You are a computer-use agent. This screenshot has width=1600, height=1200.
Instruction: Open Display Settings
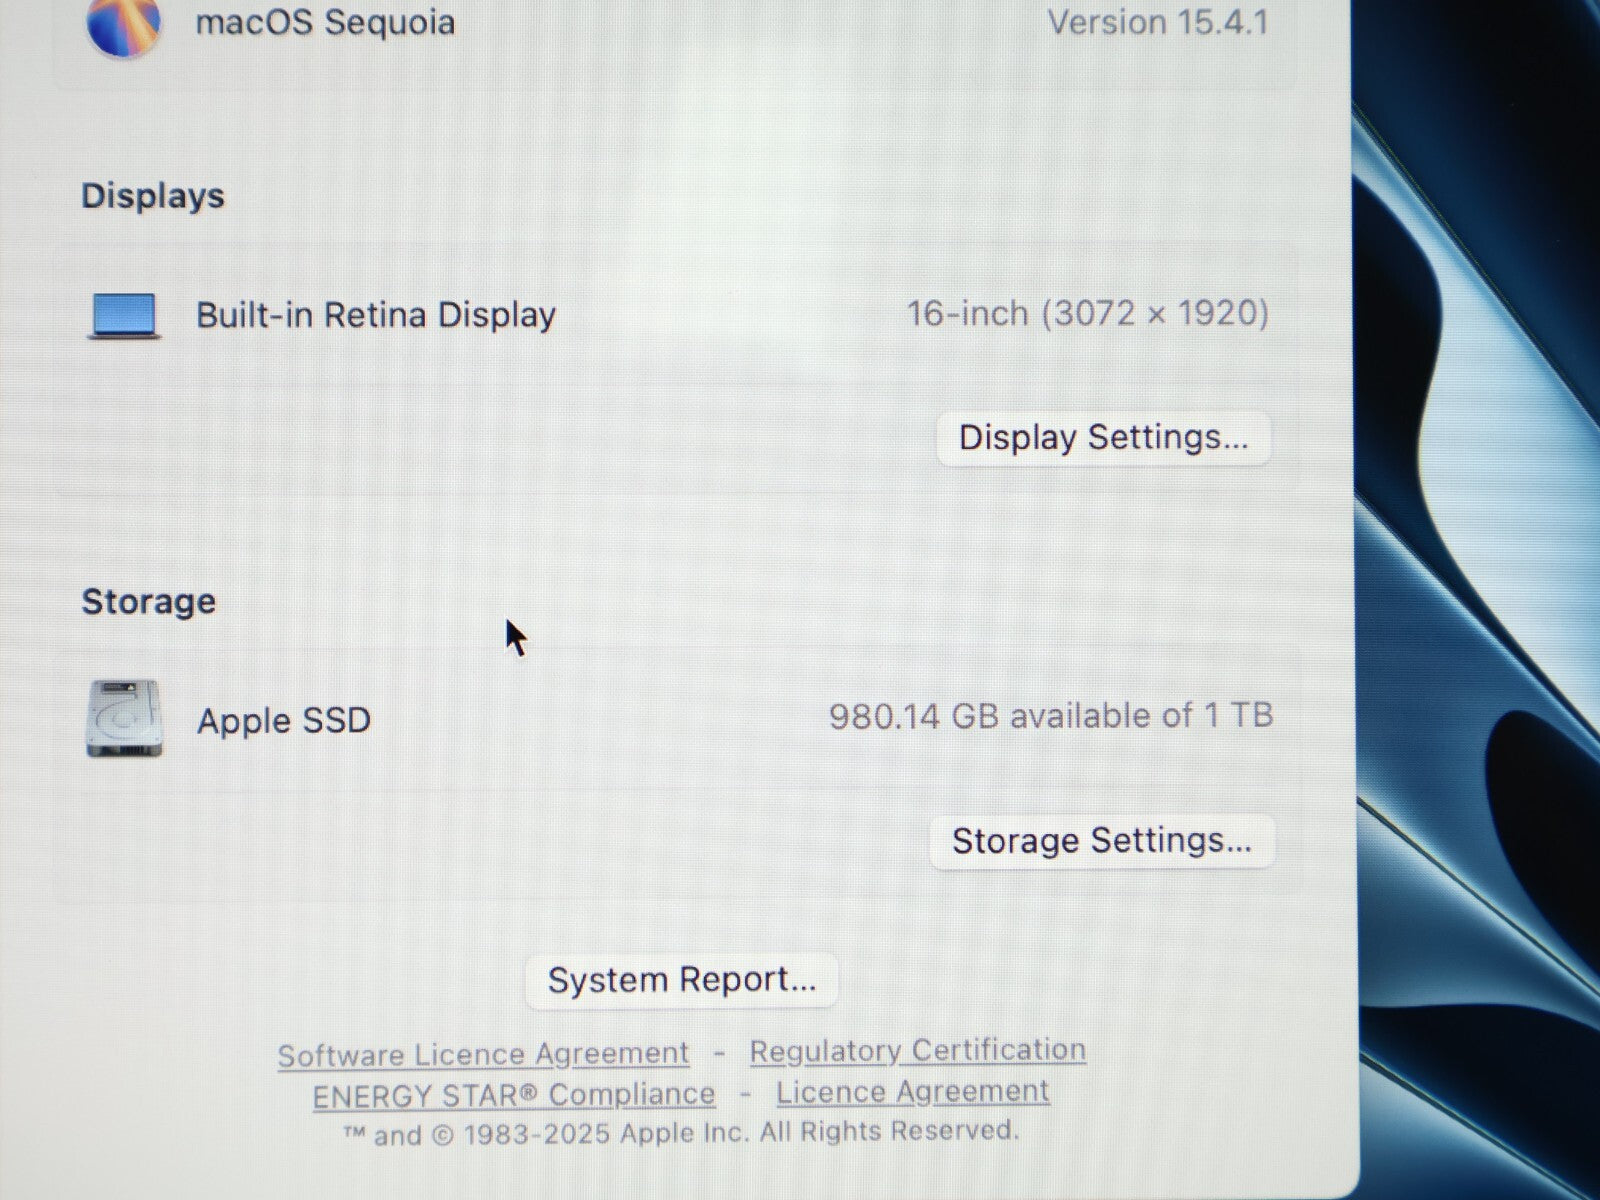[x=1103, y=438]
